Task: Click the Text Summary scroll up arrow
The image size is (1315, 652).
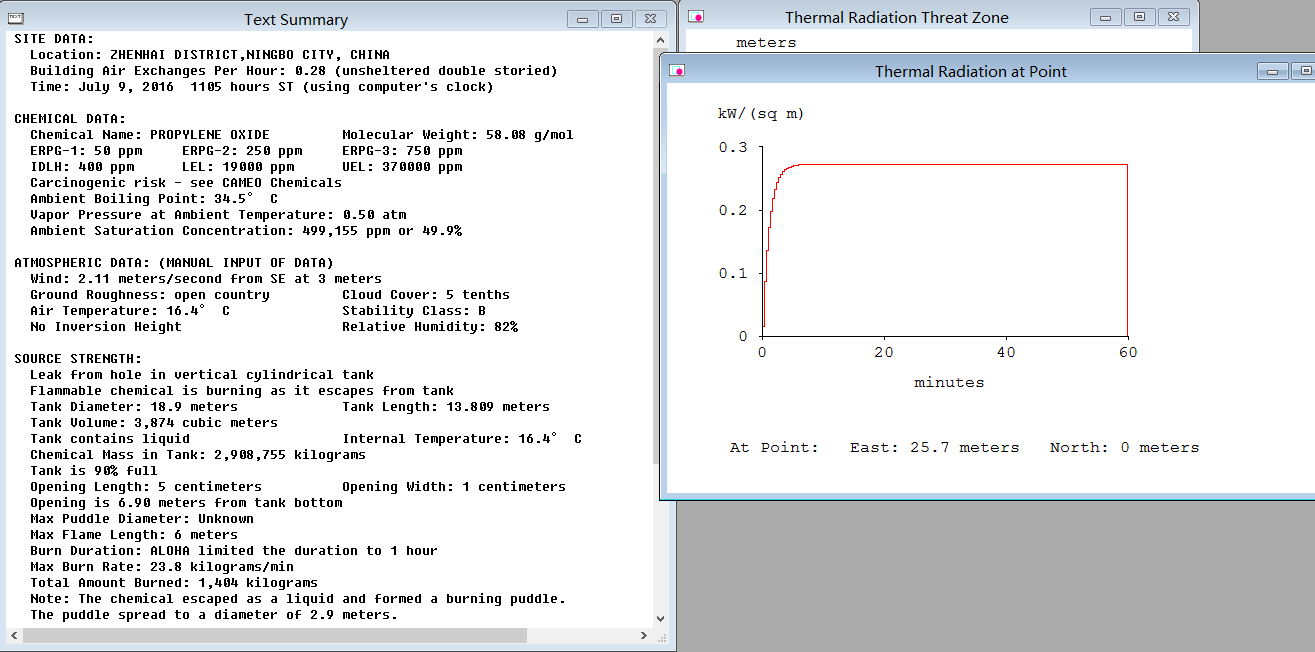Action: click(x=660, y=39)
